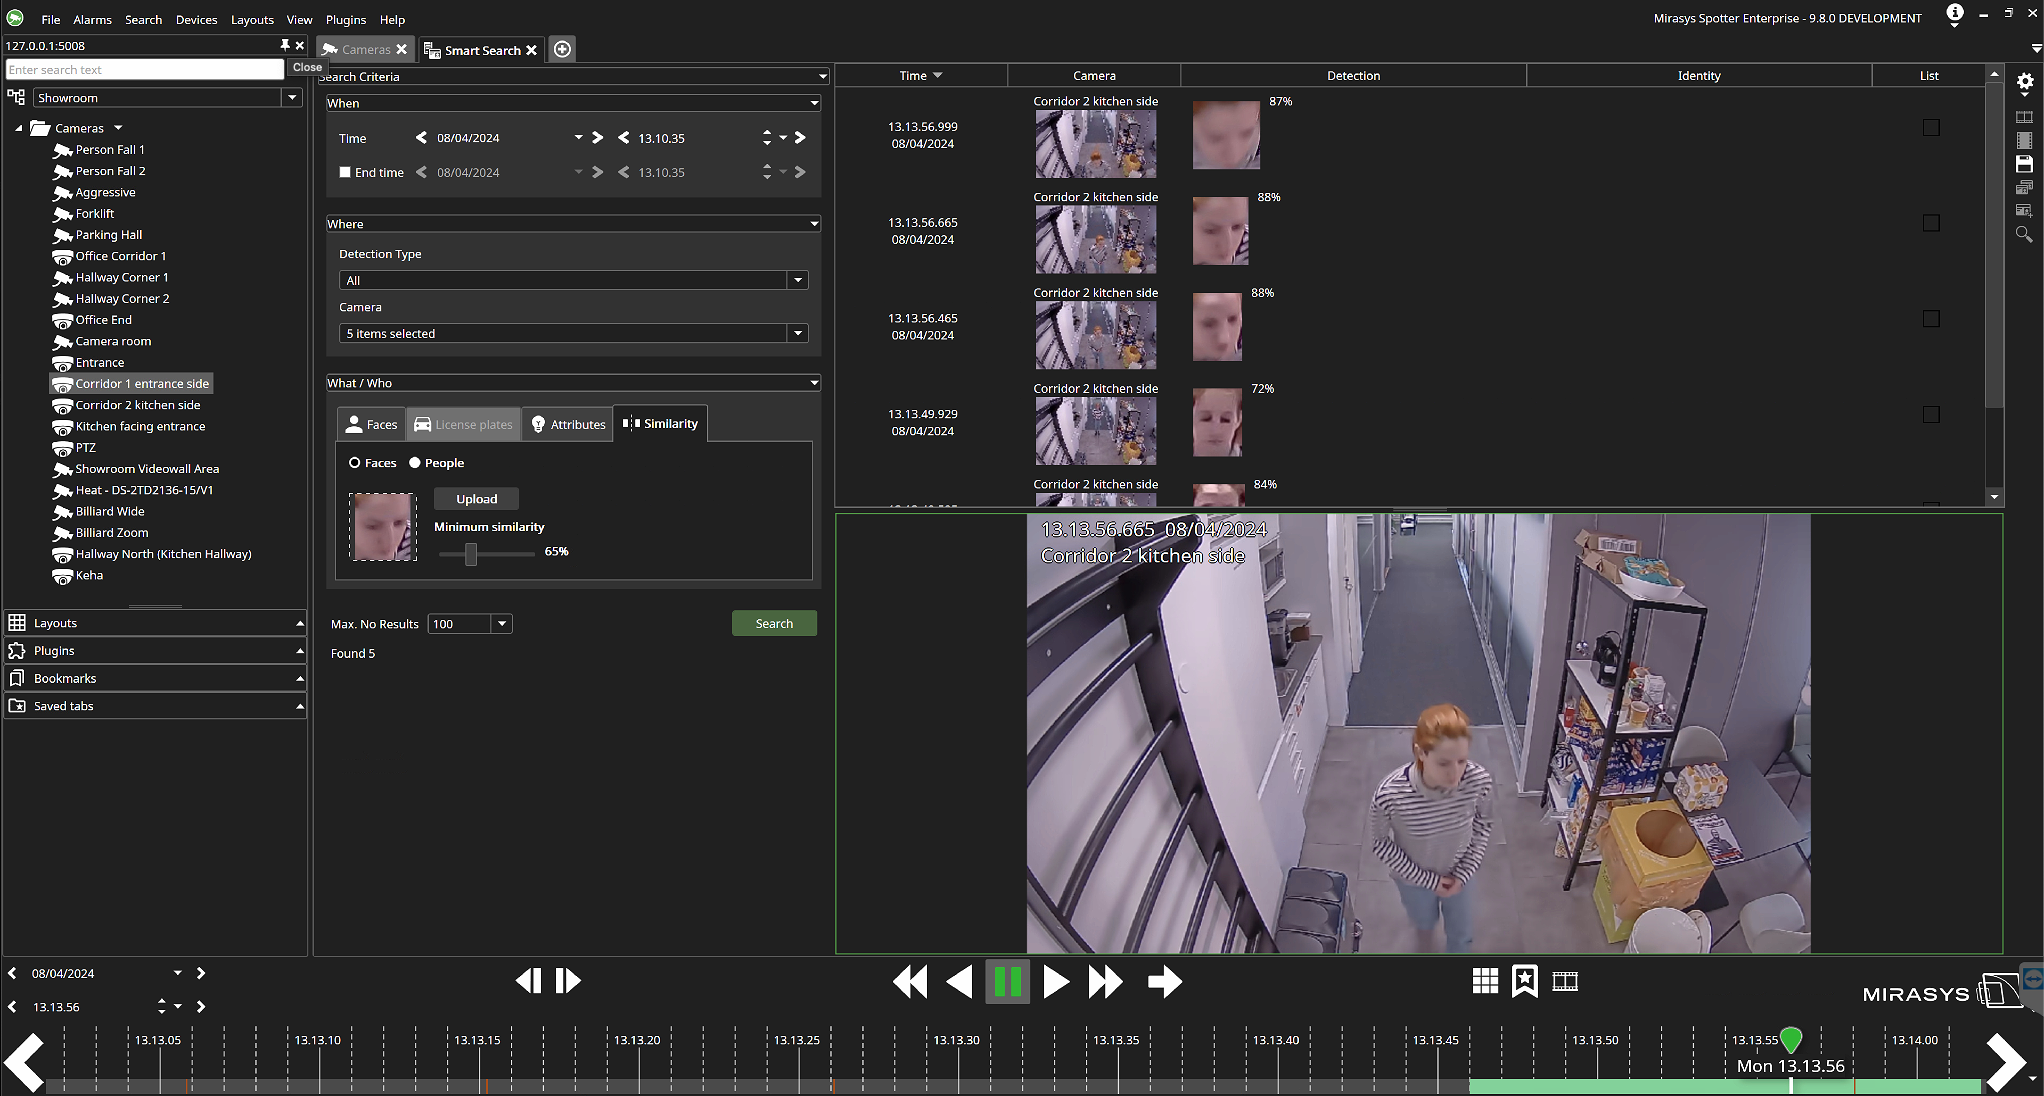This screenshot has height=1096, width=2044.
Task: Enable the End time checkbox
Action: (x=345, y=172)
